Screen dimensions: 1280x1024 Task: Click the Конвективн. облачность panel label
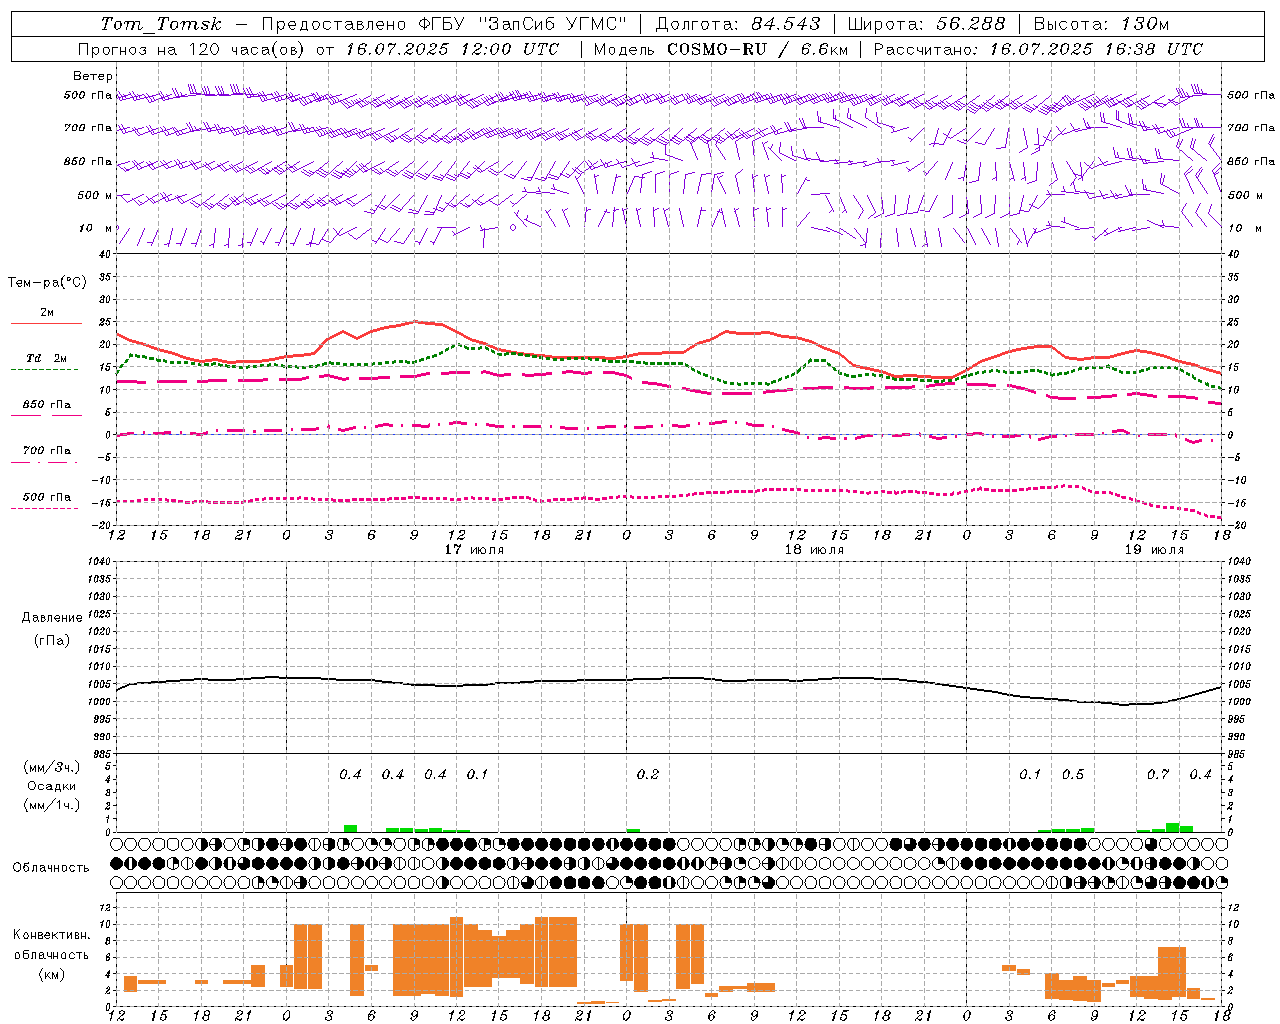pos(51,945)
